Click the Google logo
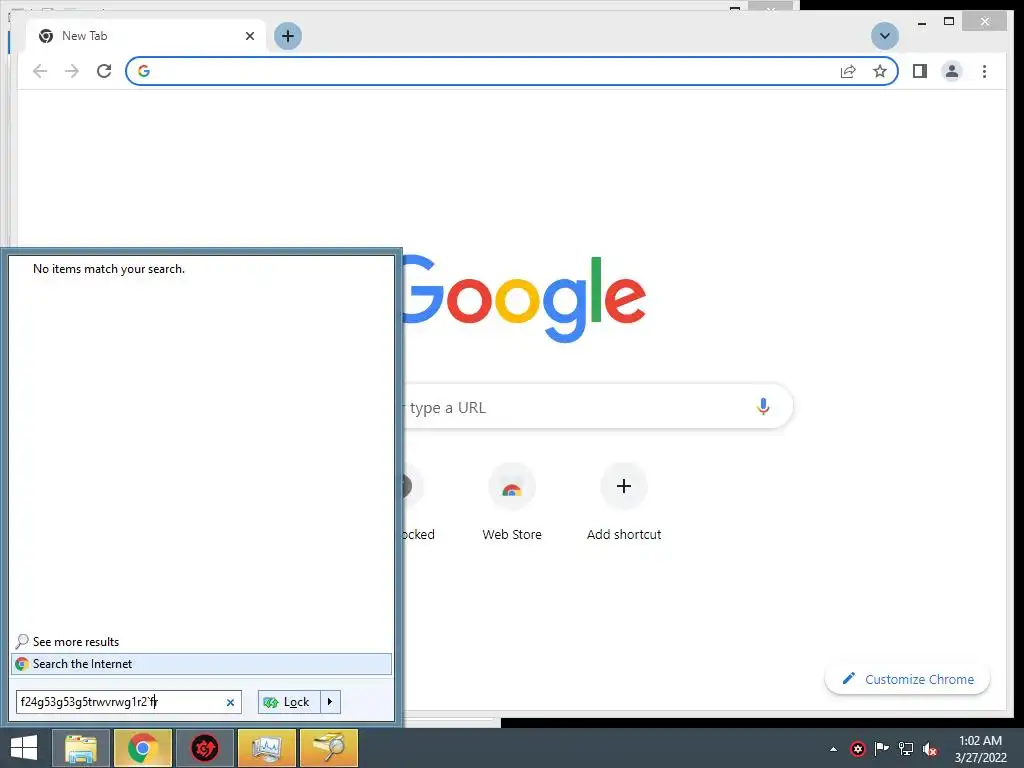This screenshot has width=1024, height=768. 524,299
